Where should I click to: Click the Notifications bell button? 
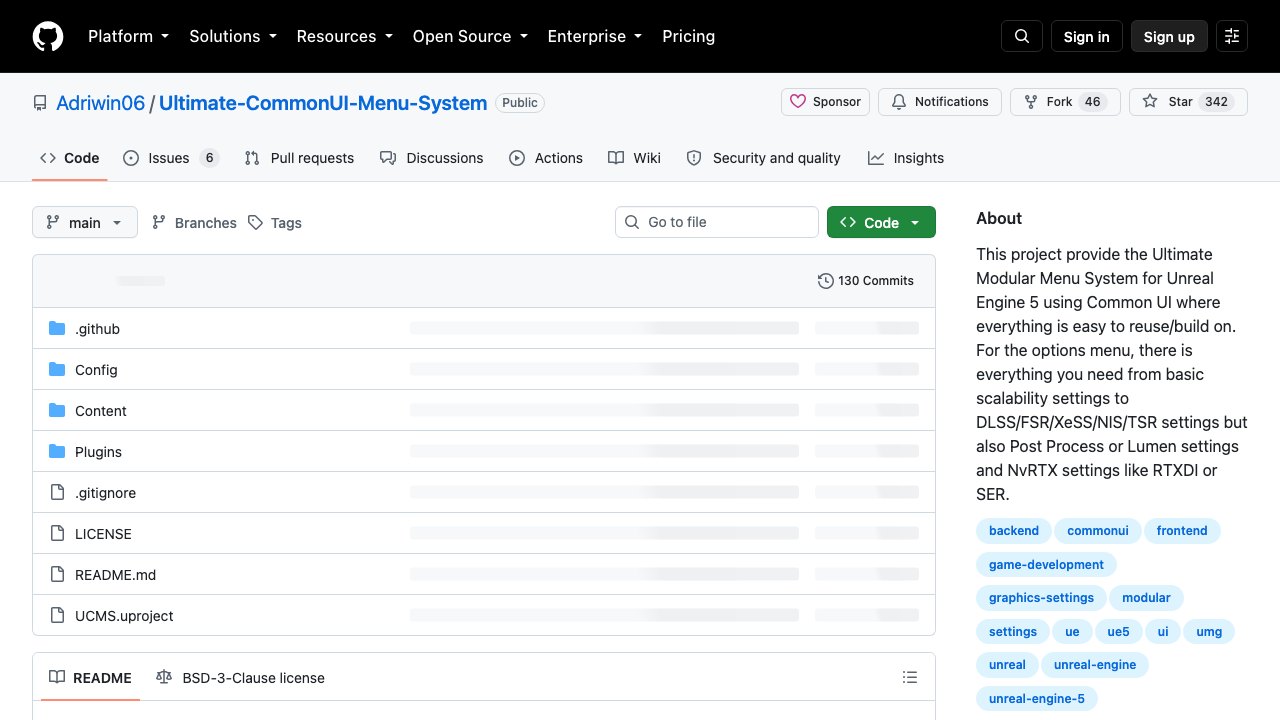939,102
